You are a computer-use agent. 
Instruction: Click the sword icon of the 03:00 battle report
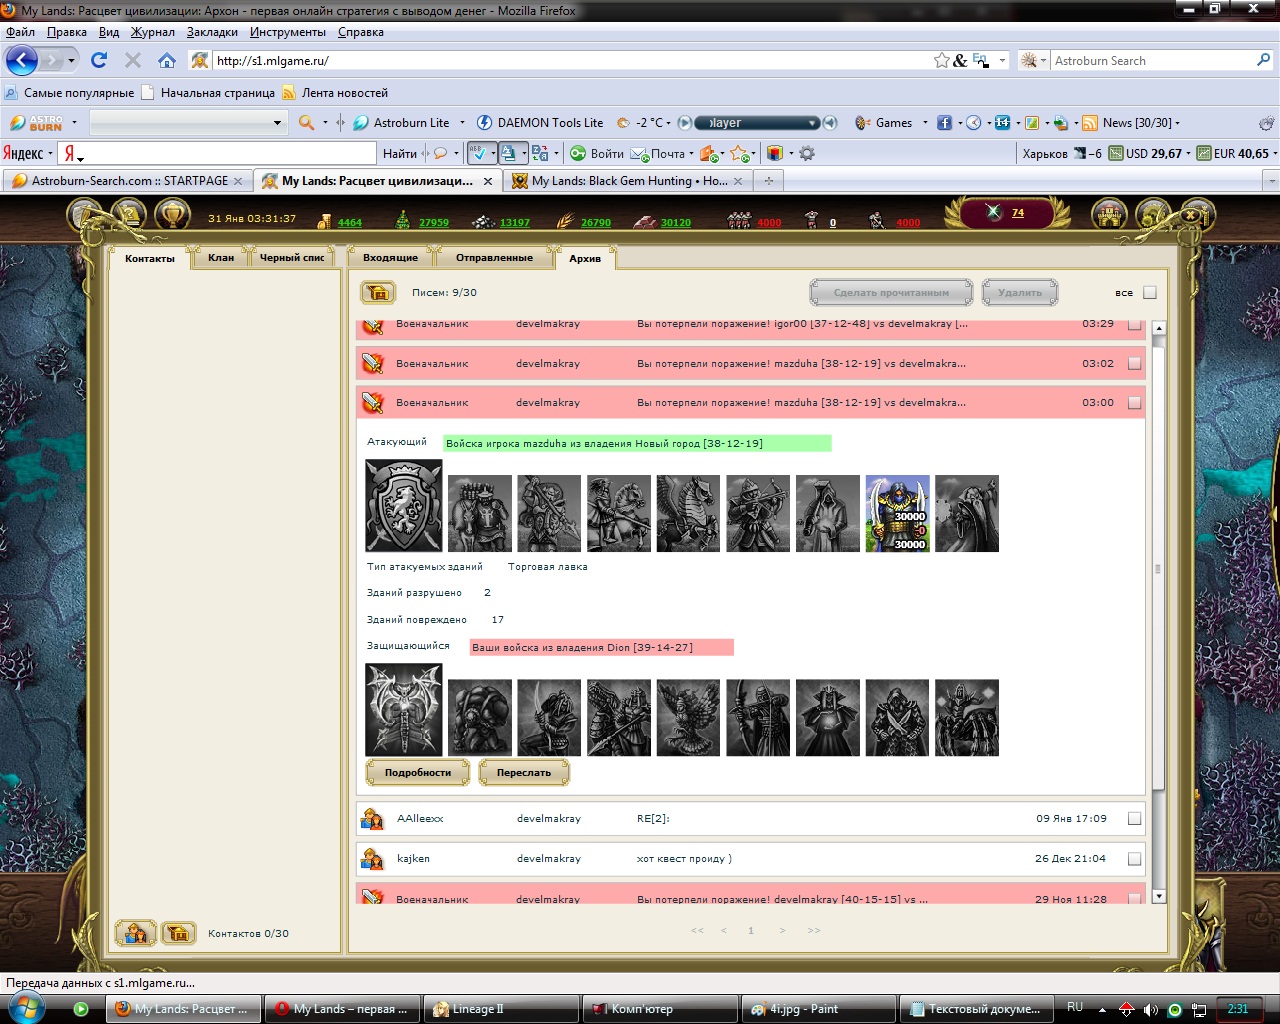point(373,403)
